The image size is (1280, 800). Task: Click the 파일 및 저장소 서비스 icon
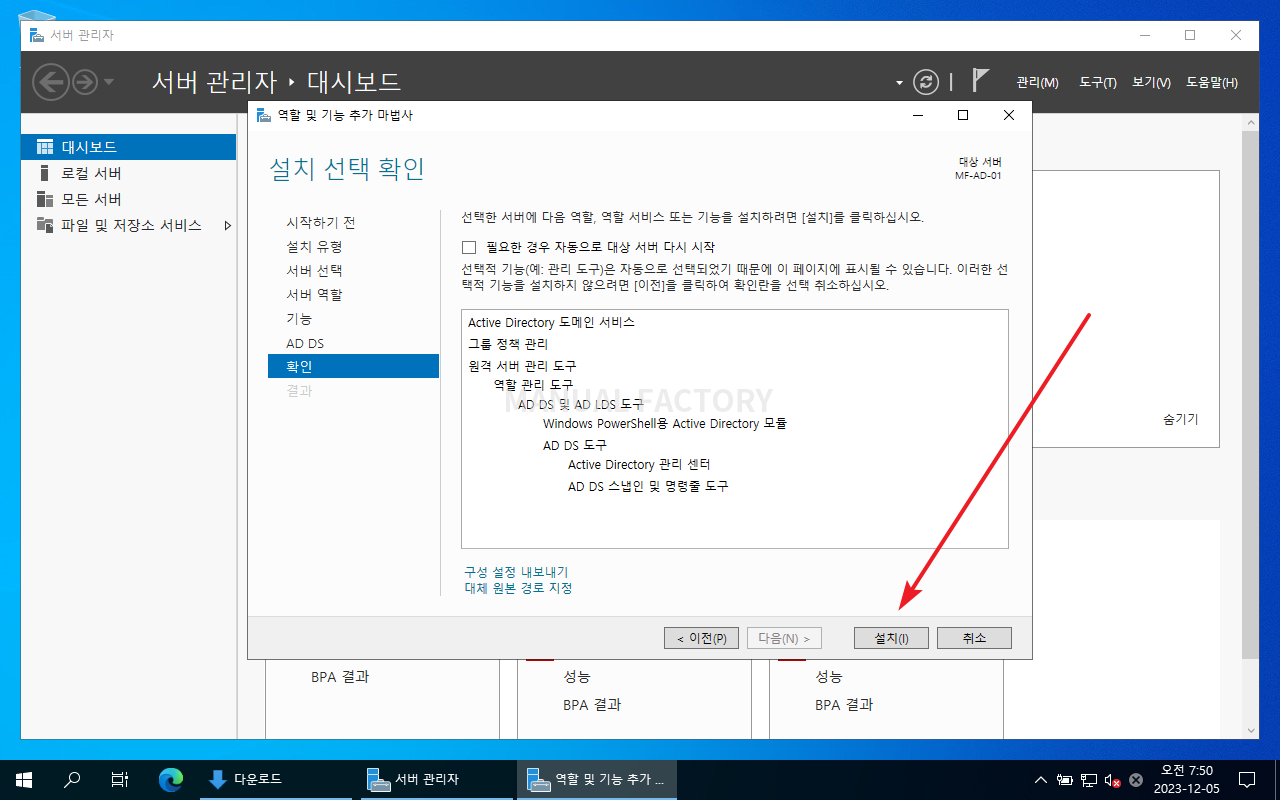click(x=44, y=225)
